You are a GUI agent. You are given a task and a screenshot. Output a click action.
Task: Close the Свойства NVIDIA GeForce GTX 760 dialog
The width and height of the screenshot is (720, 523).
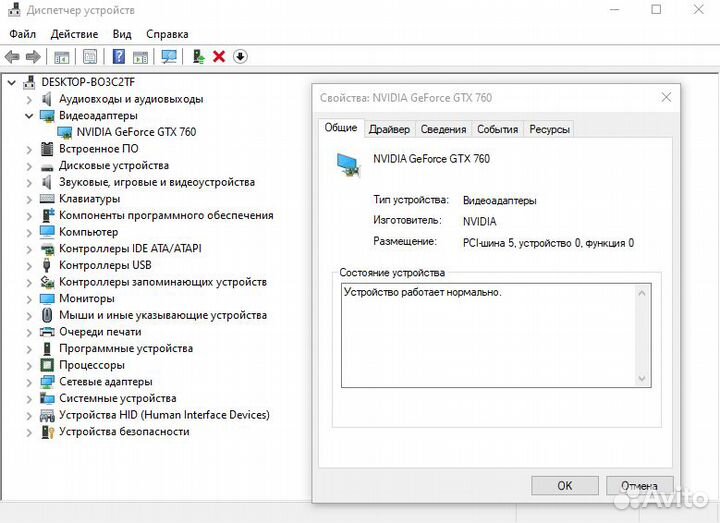click(x=666, y=97)
